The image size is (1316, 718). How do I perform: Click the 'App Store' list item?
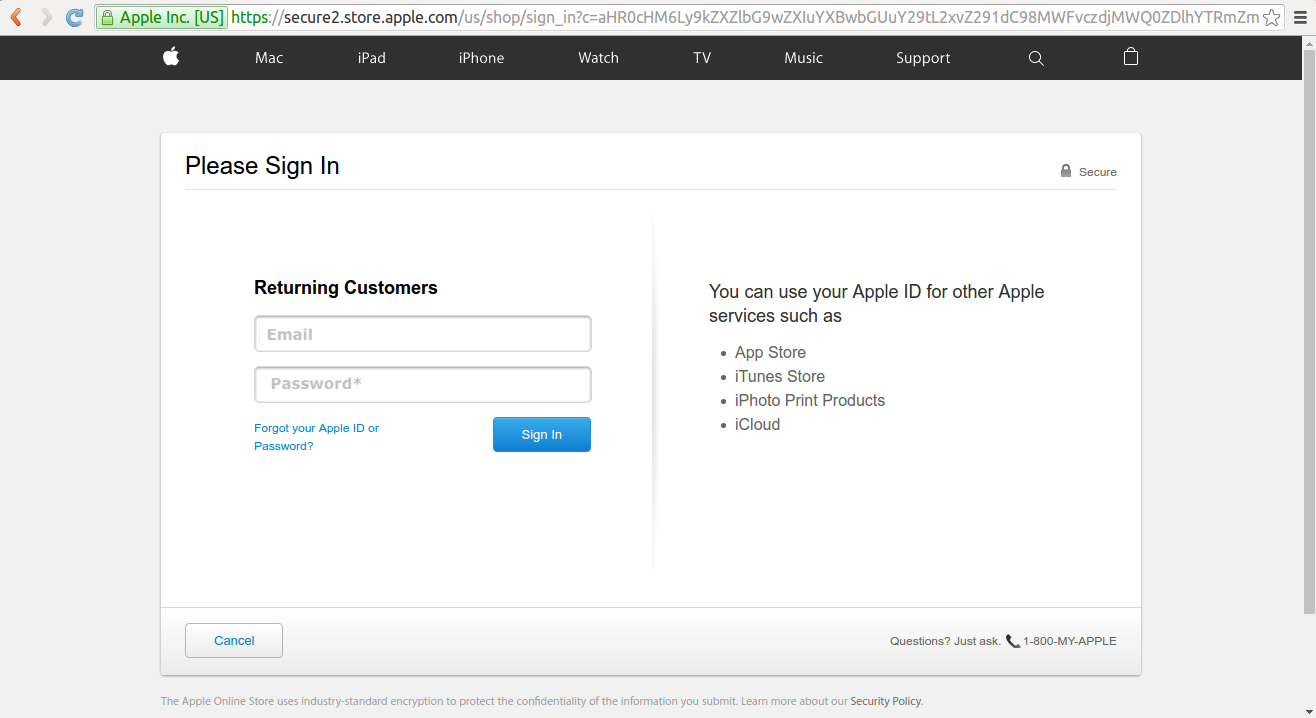point(770,352)
